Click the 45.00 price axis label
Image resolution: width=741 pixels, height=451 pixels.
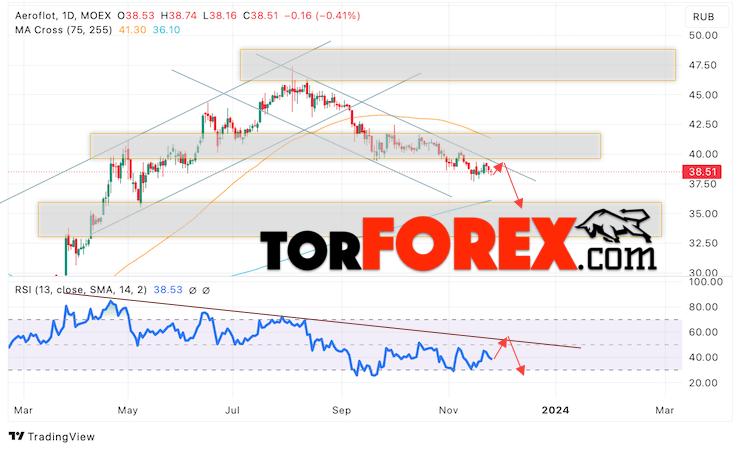(703, 95)
